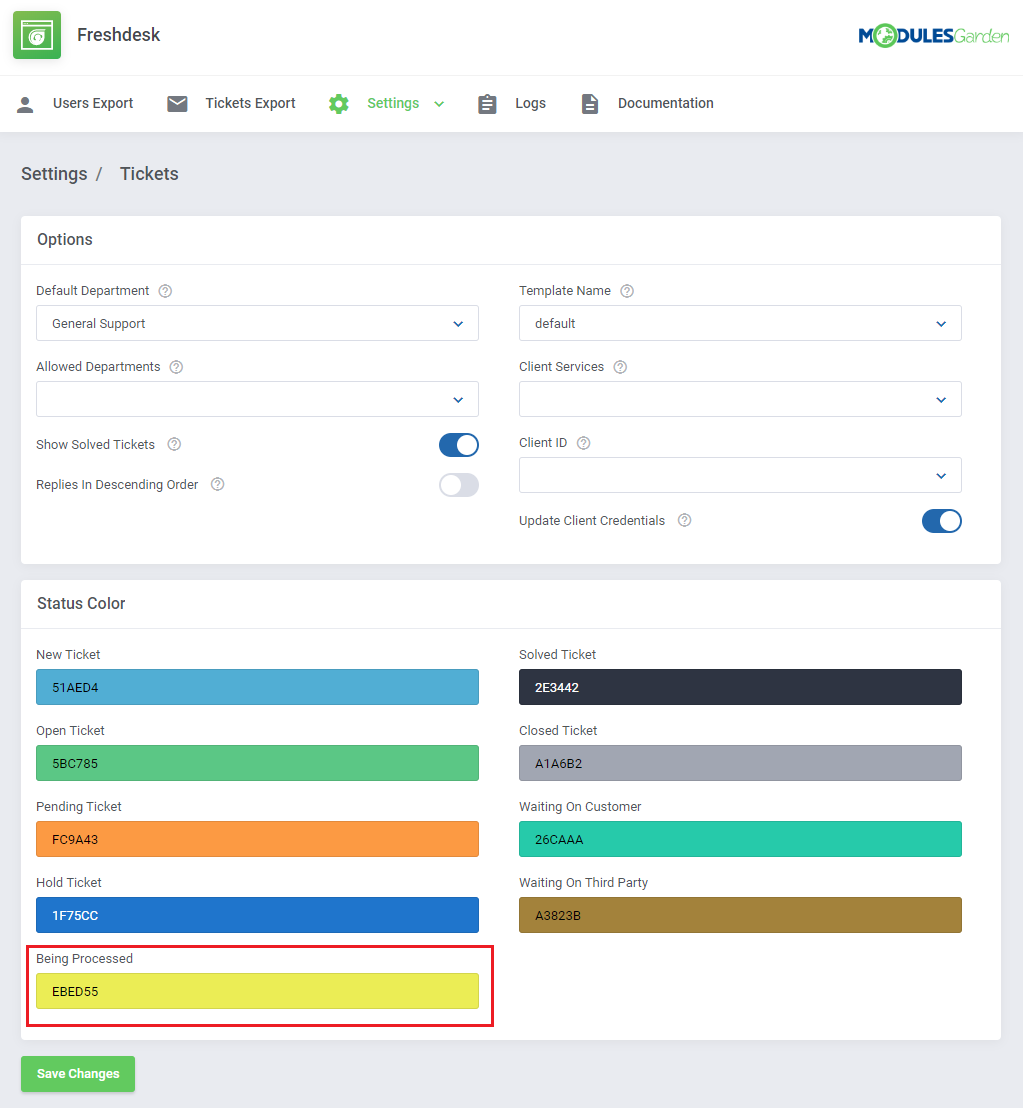Click the green Freshdesk logo icon
Screen dimensions: 1023x1108
[37, 35]
